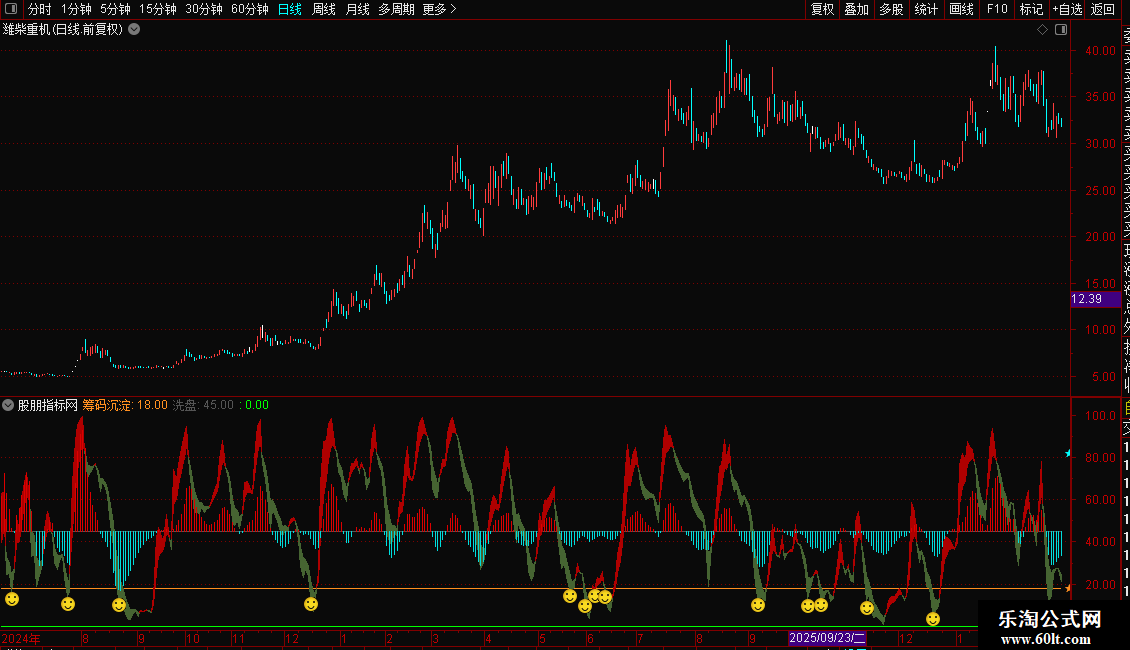
Task: Open the stock title dropdown arrow
Action: click(x=134, y=30)
